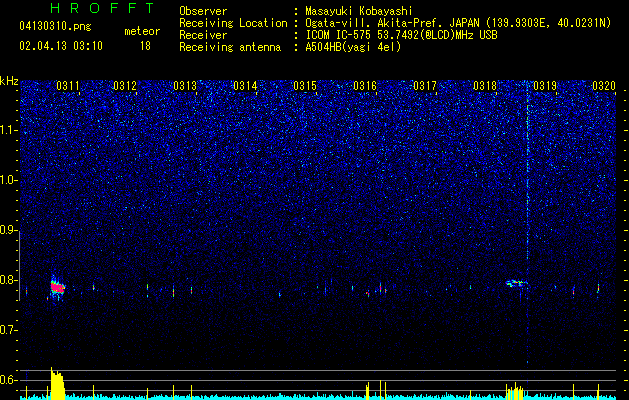Image resolution: width=629 pixels, height=400 pixels.
Task: Click the 0.9 kHz axis tick label
Action: point(9,230)
